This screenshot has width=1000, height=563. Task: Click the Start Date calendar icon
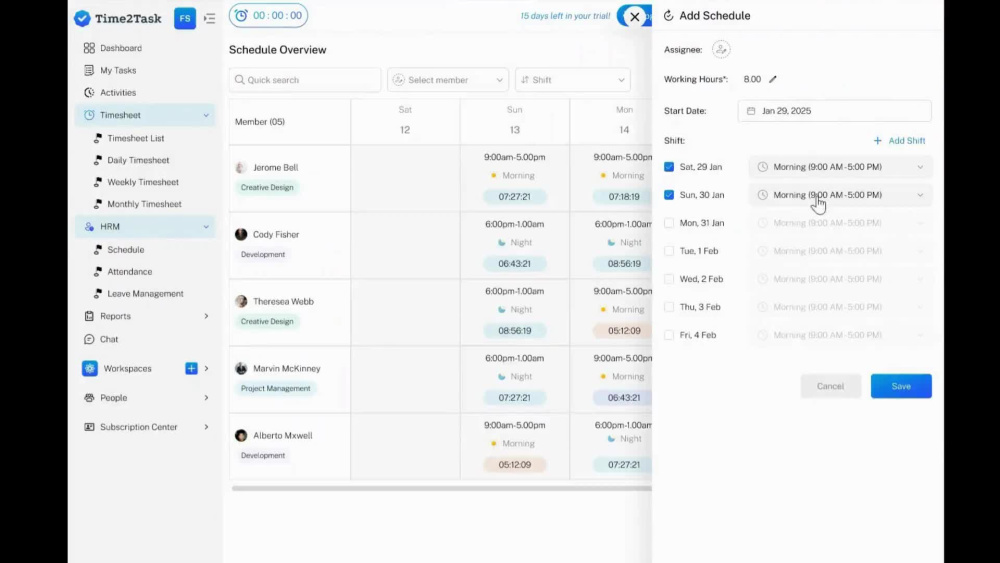pyautogui.click(x=751, y=111)
